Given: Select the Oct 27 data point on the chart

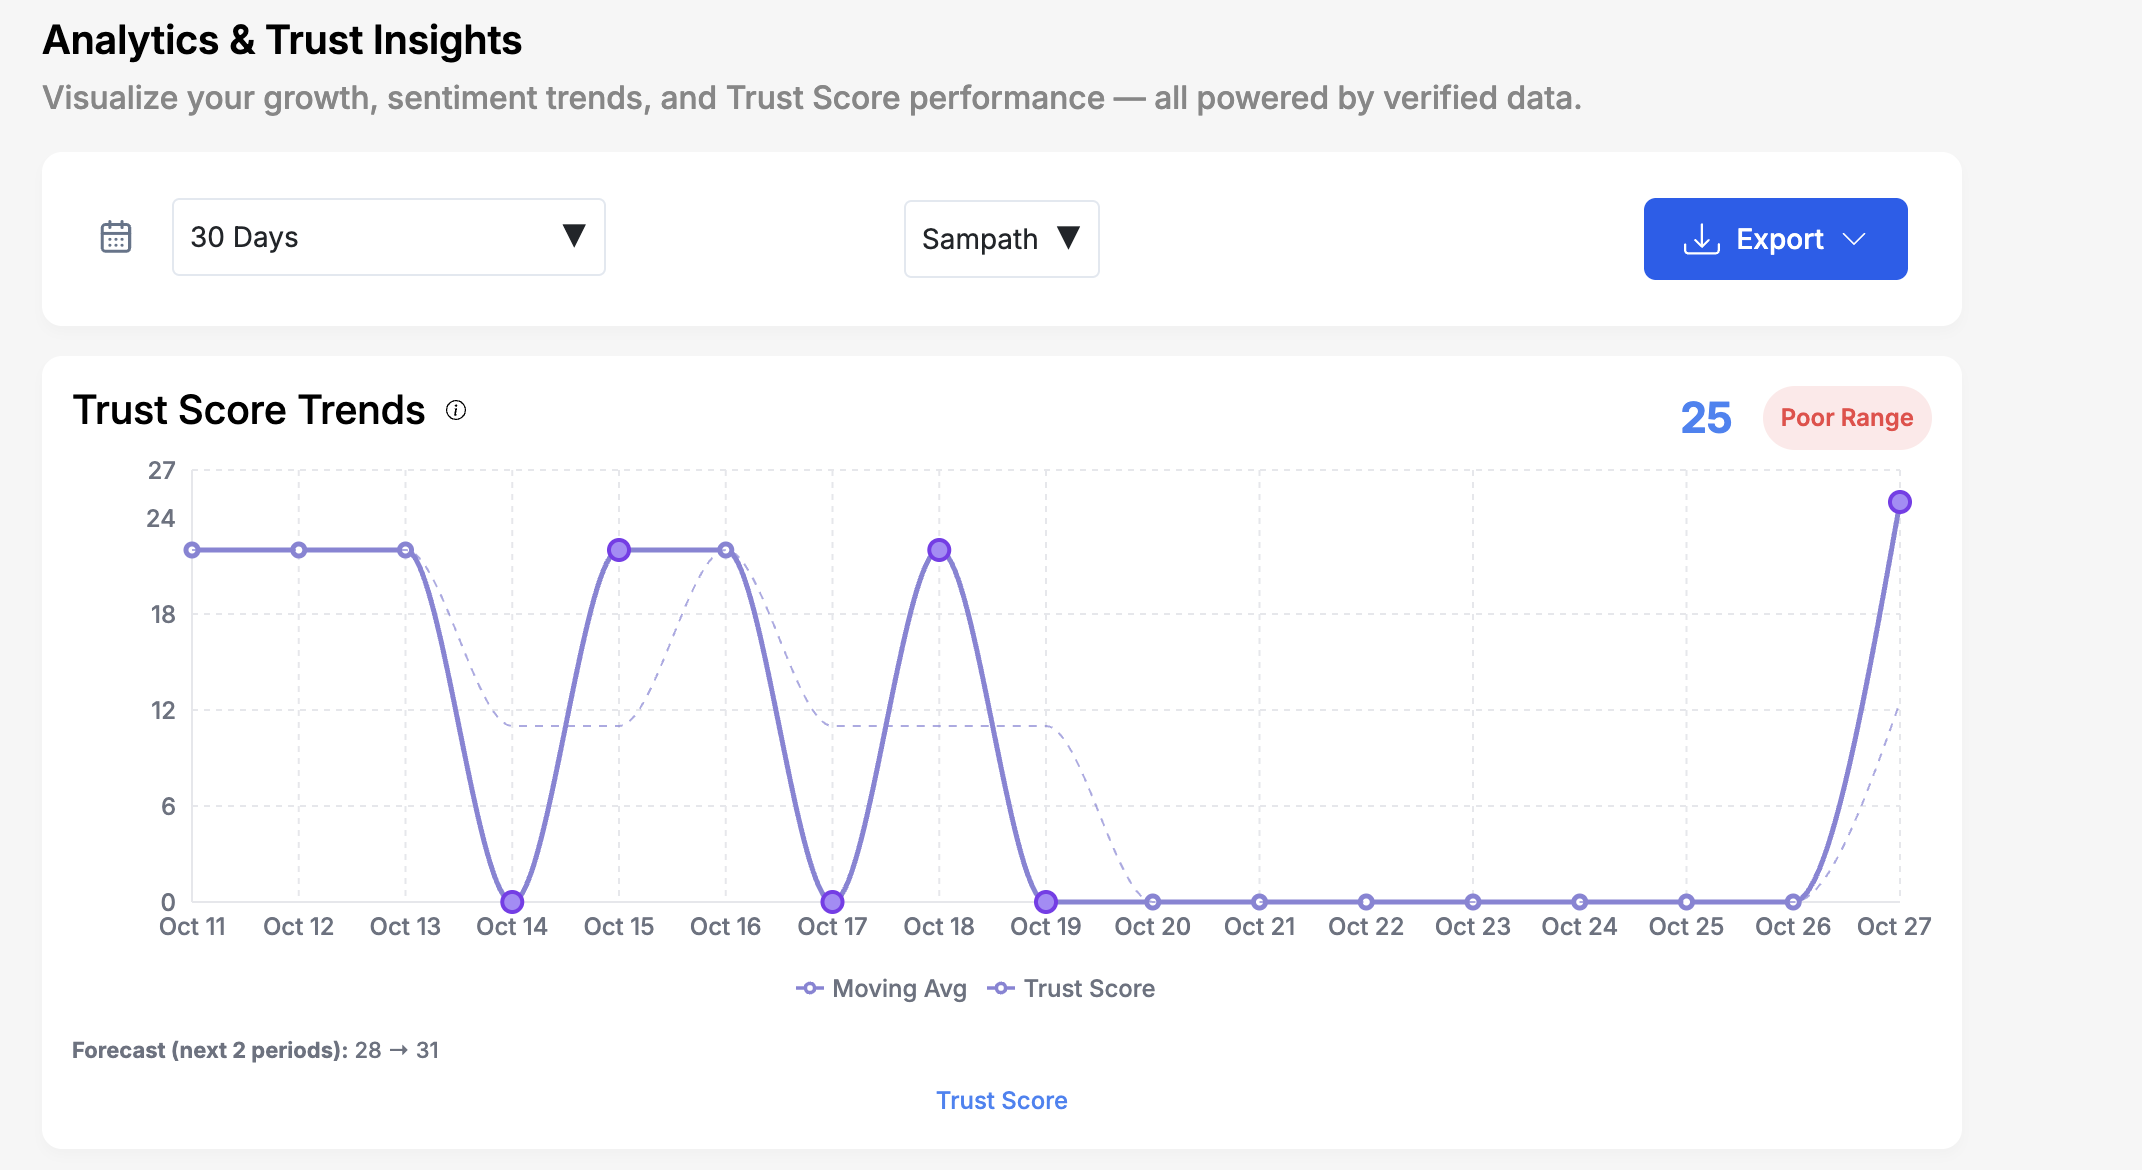Looking at the screenshot, I should tap(1898, 502).
